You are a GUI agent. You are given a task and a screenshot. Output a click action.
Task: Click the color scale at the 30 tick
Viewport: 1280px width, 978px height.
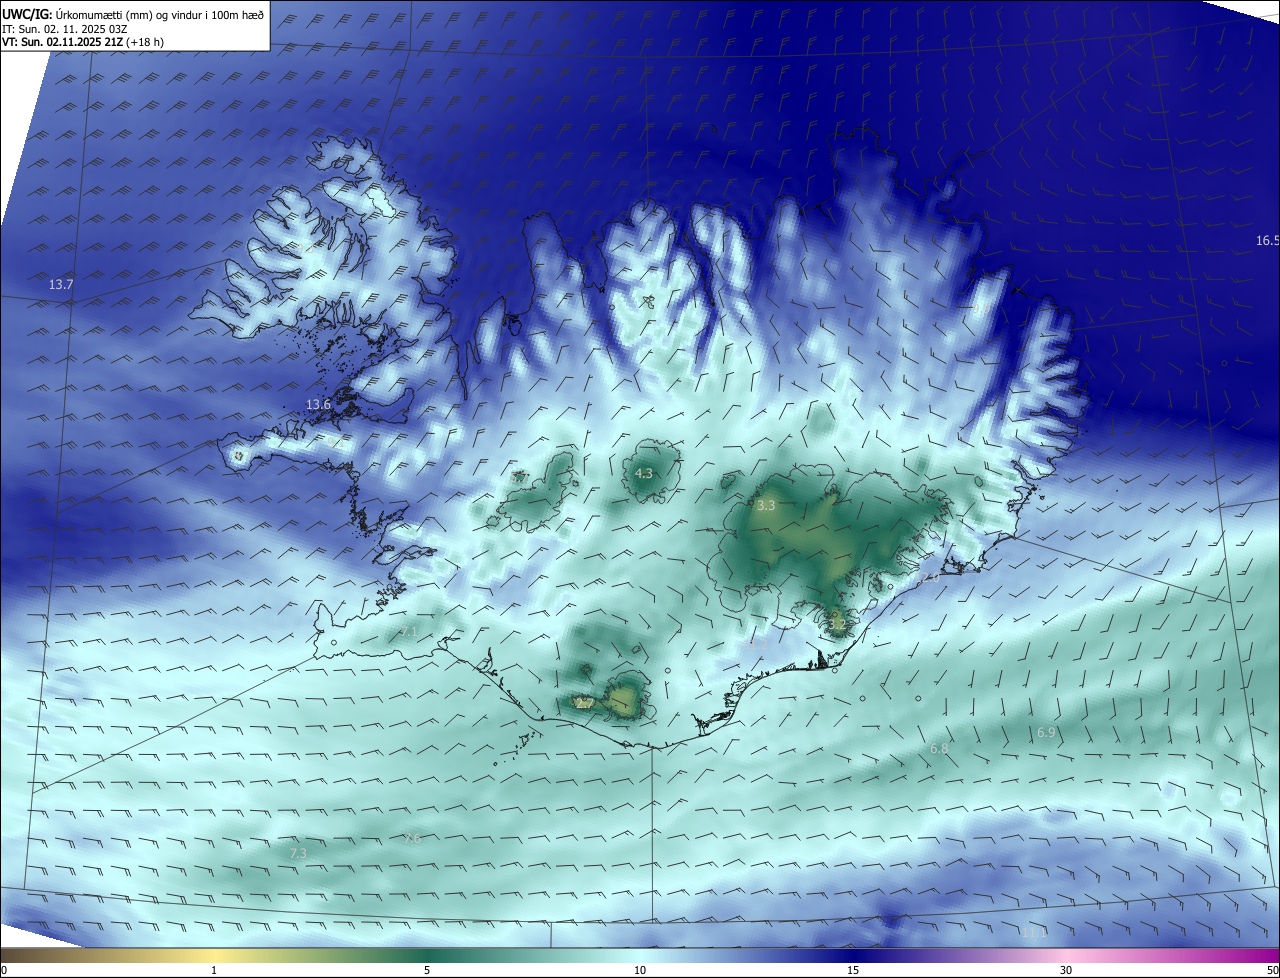click(x=1066, y=970)
